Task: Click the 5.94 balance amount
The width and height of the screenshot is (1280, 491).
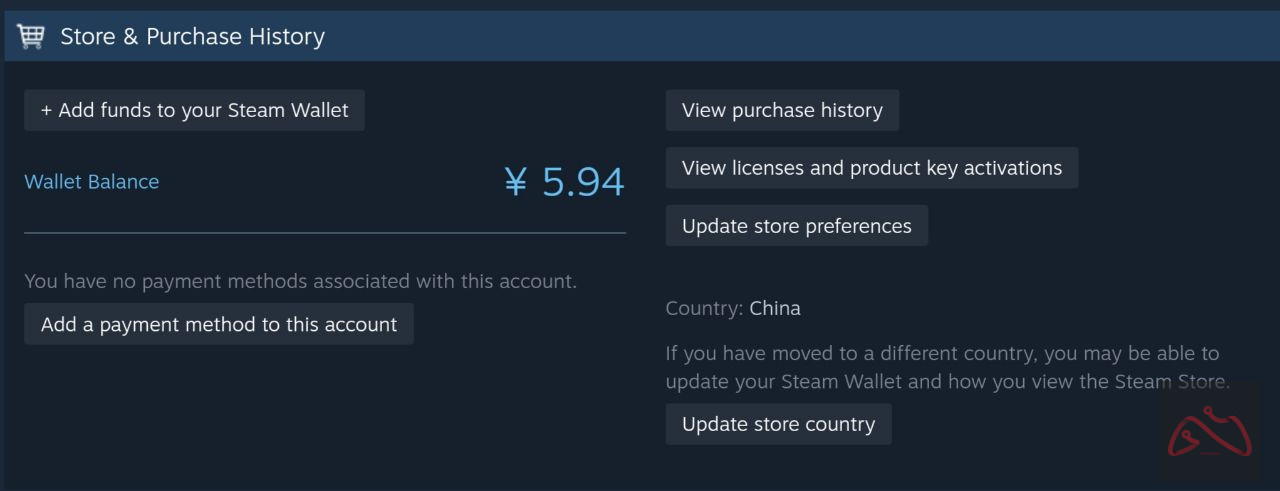Action: (583, 182)
